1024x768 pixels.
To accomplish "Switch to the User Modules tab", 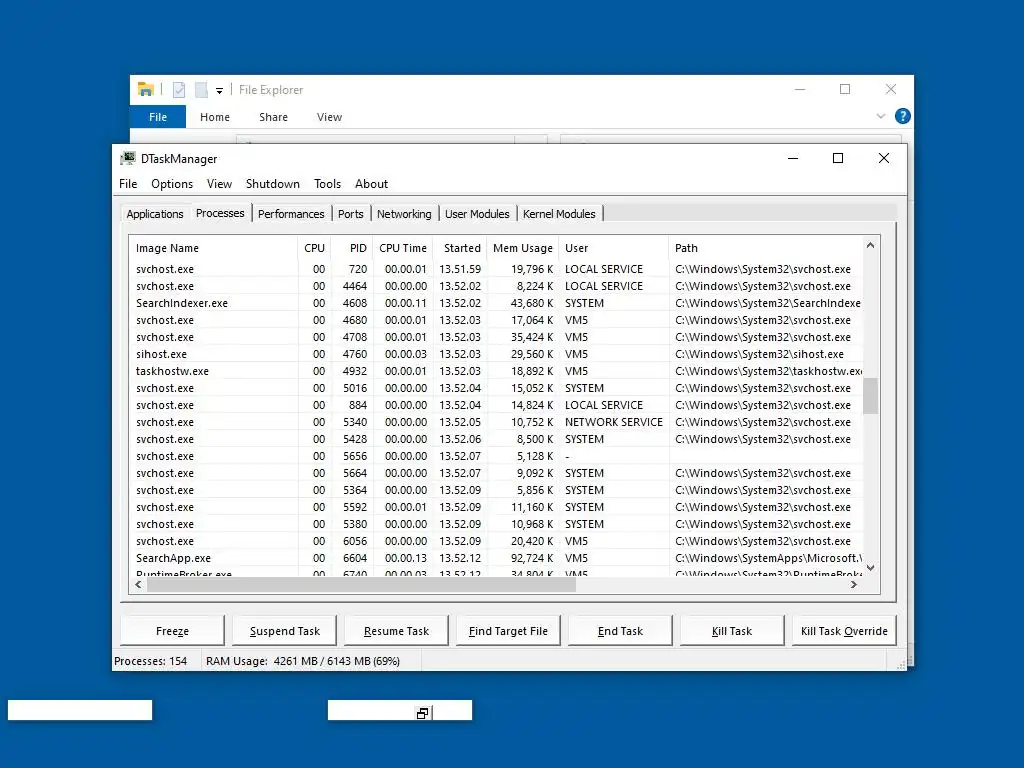I will pos(477,214).
